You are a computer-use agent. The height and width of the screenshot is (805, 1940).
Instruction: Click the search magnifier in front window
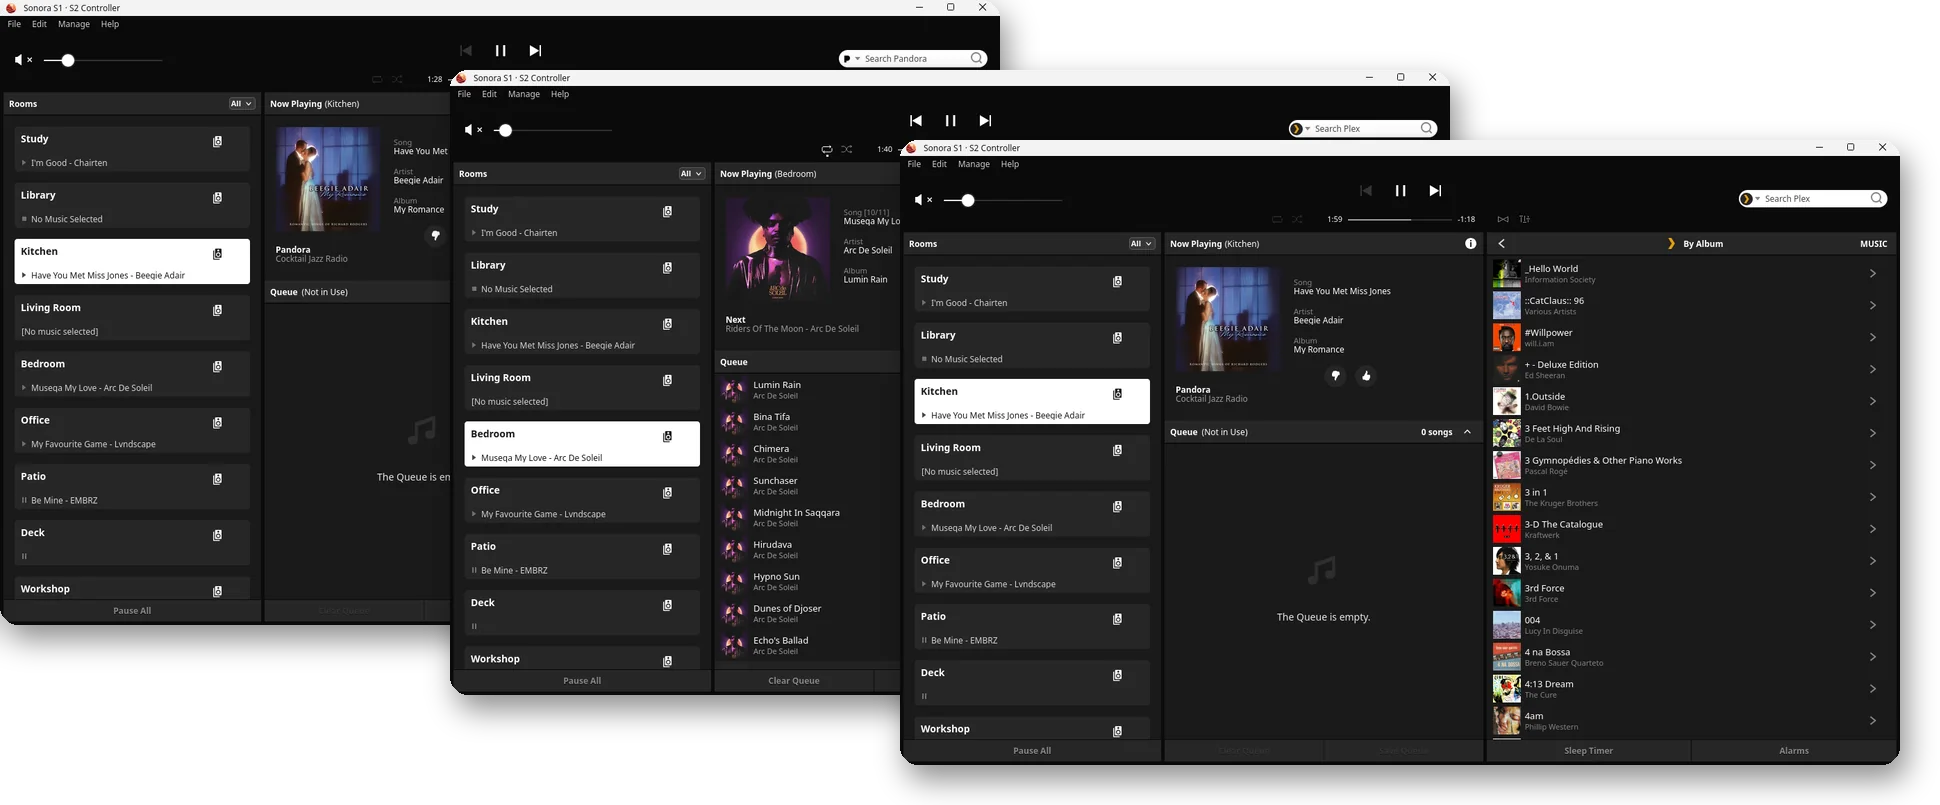(x=1877, y=199)
